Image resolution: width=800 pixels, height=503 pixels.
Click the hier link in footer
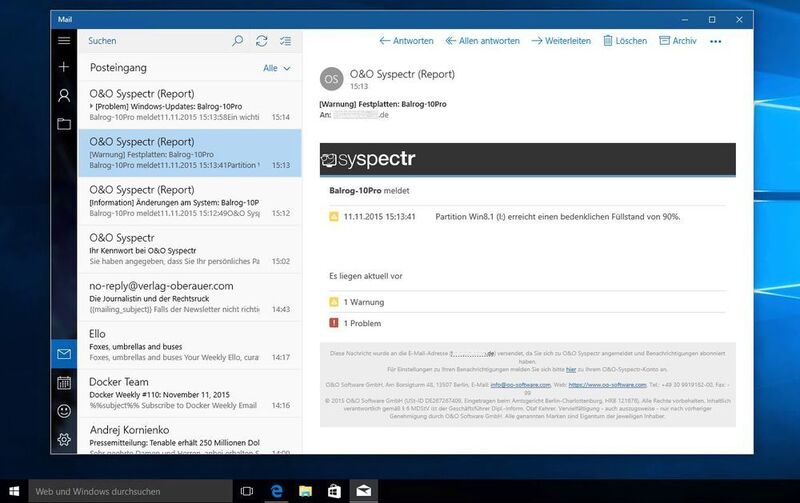pos(571,369)
